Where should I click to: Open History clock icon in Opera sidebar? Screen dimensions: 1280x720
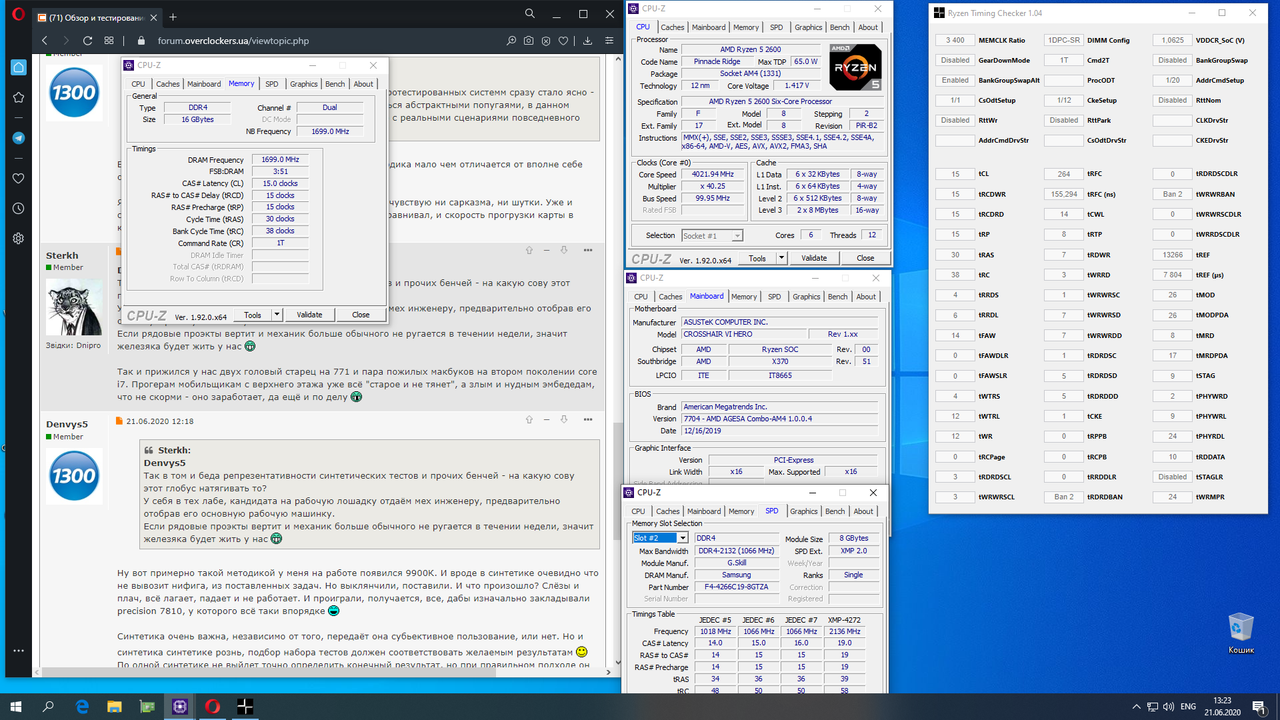[18, 209]
